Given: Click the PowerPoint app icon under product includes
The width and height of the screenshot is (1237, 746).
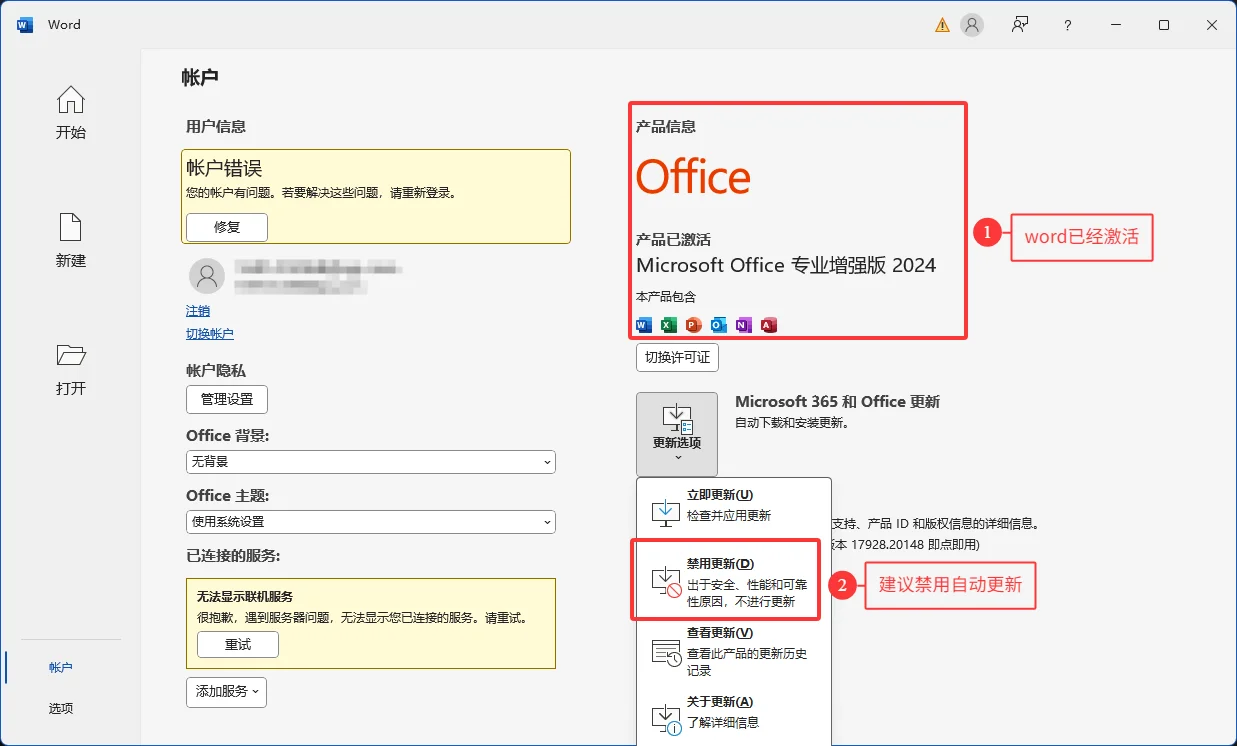Looking at the screenshot, I should point(694,325).
